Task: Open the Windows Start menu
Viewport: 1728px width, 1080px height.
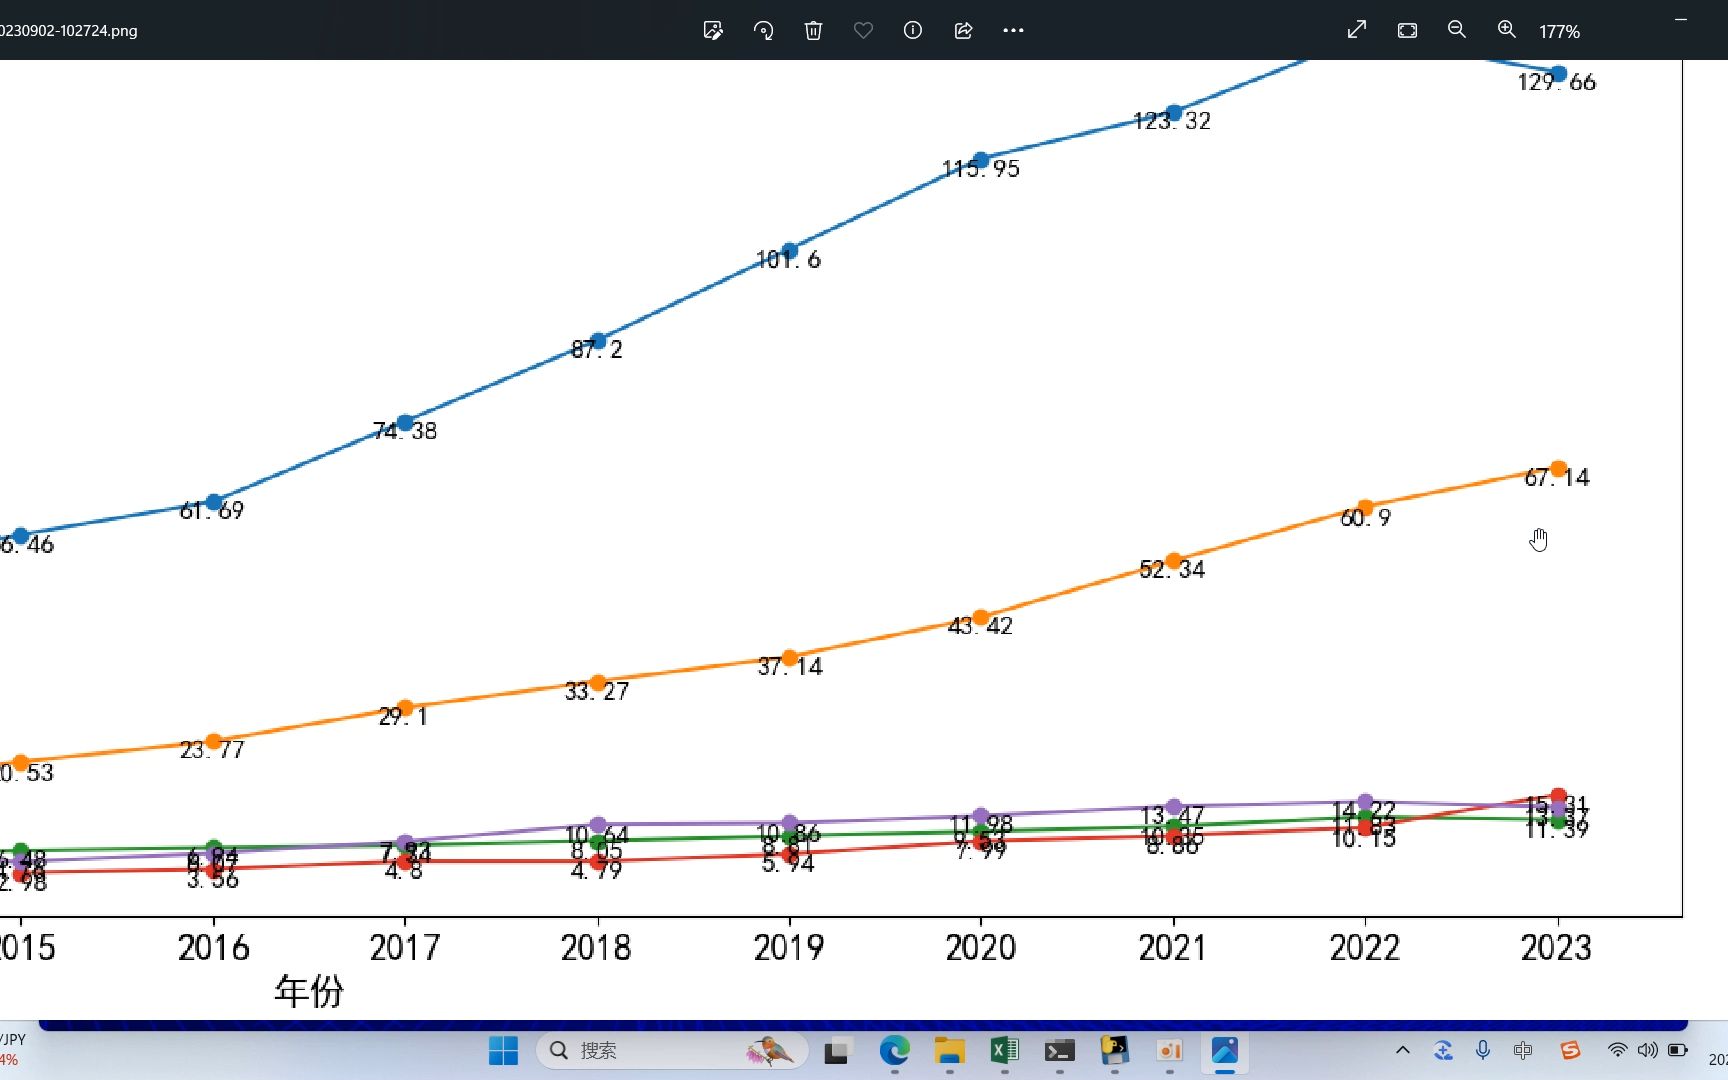Action: (x=503, y=1051)
